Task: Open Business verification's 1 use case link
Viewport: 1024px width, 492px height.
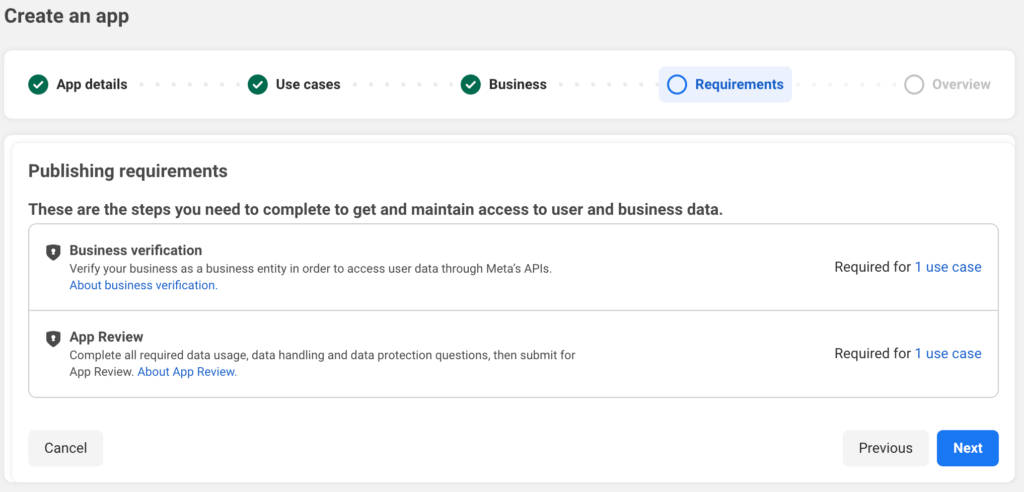Action: tap(948, 267)
